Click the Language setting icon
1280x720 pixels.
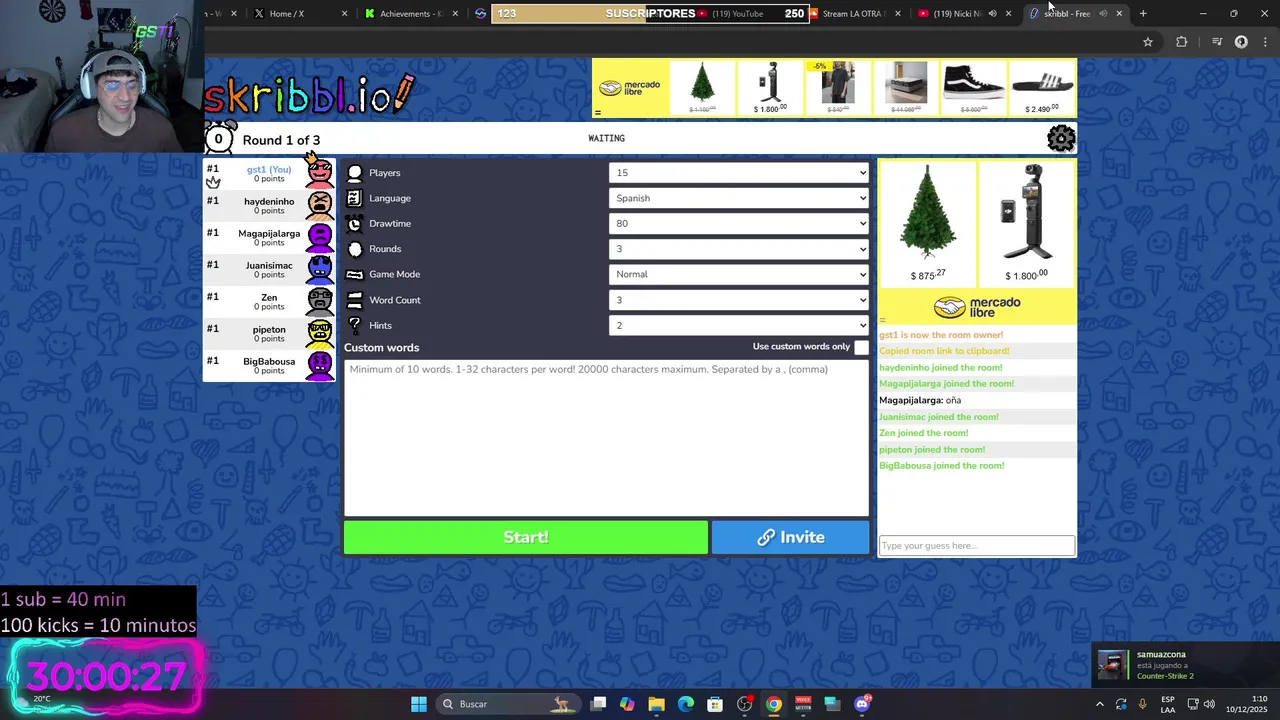point(354,198)
